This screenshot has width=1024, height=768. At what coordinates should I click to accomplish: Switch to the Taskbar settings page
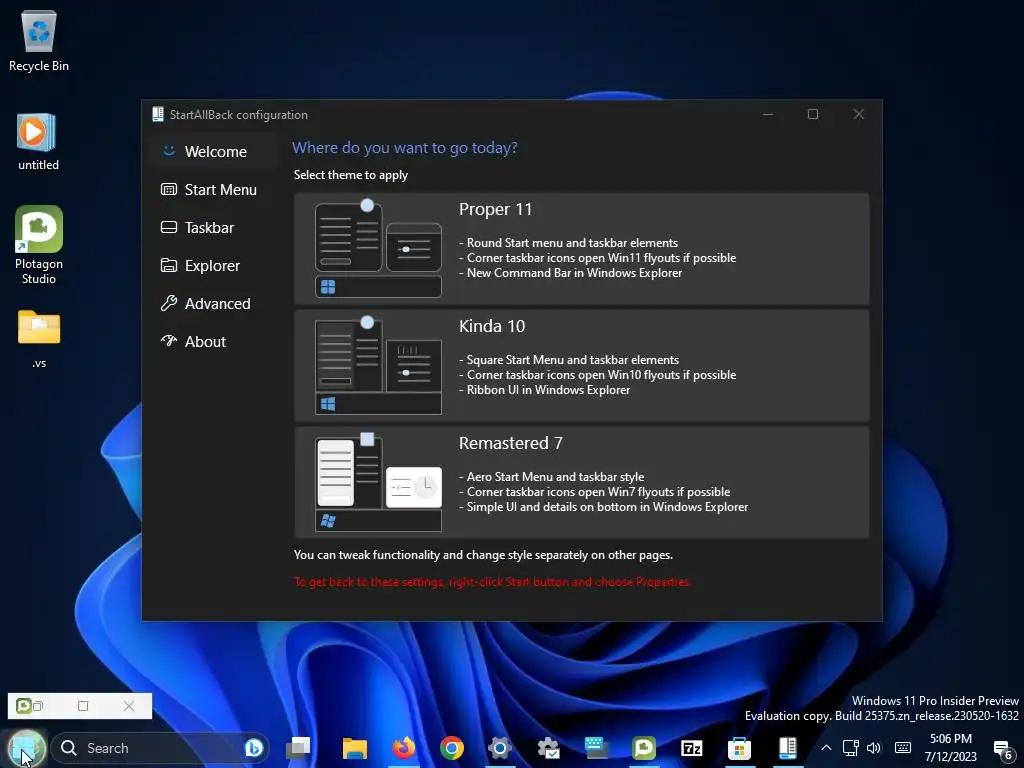[x=213, y=227]
